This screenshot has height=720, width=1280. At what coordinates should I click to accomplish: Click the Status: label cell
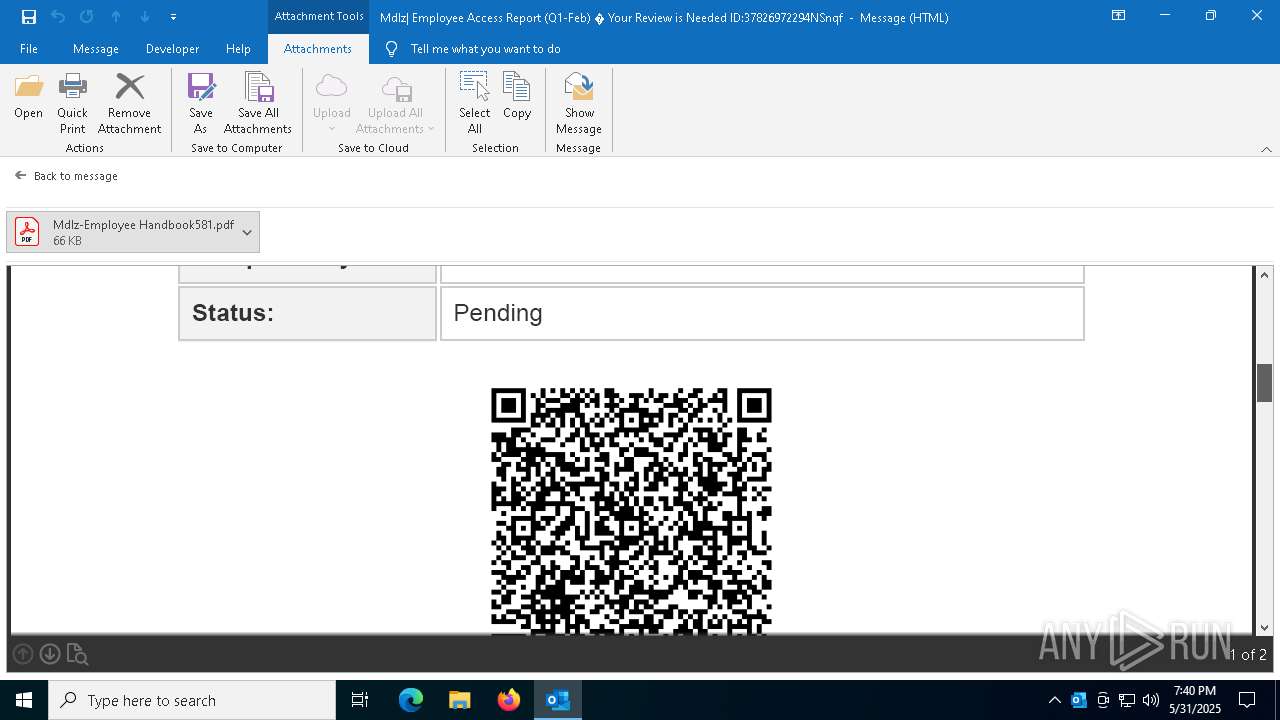[x=307, y=313]
